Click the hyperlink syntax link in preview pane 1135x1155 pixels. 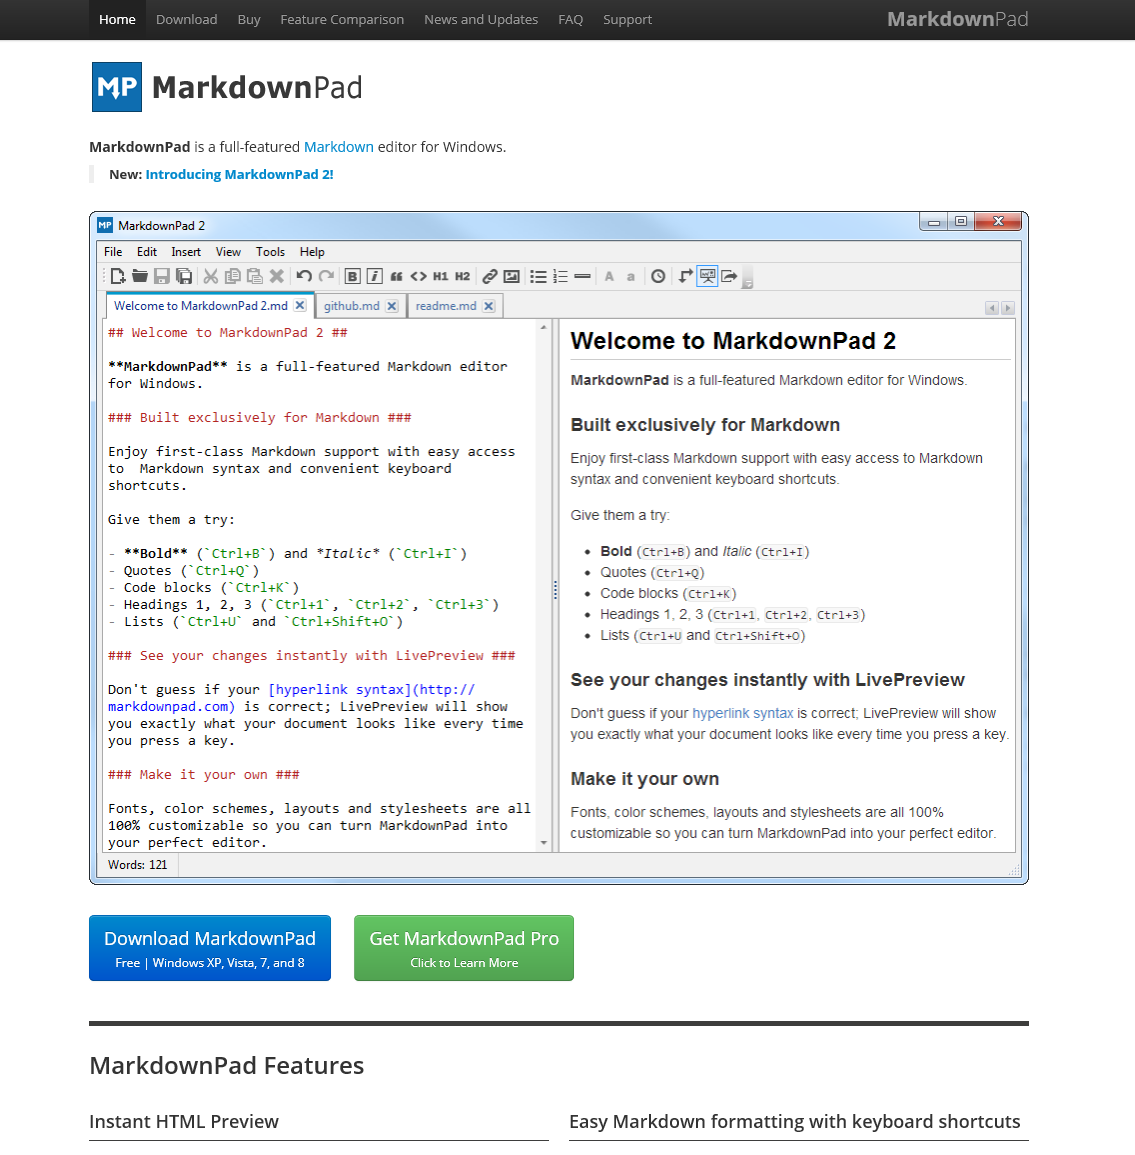pos(742,713)
